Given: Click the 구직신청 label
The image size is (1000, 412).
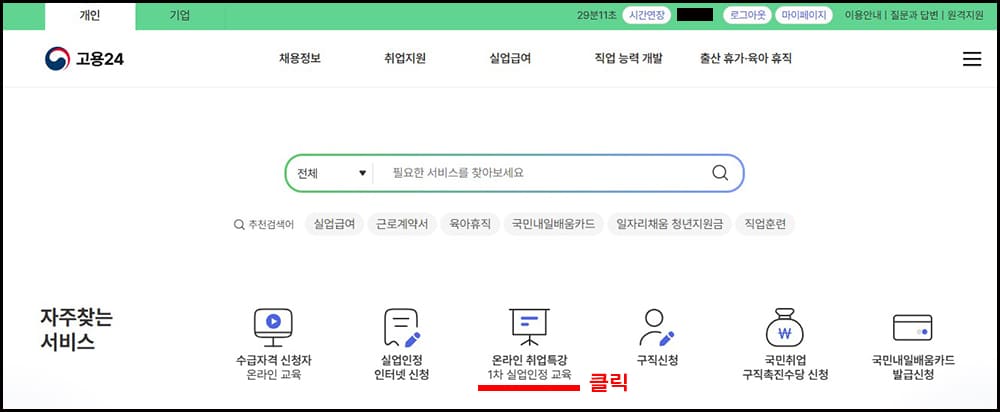Looking at the screenshot, I should (657, 360).
